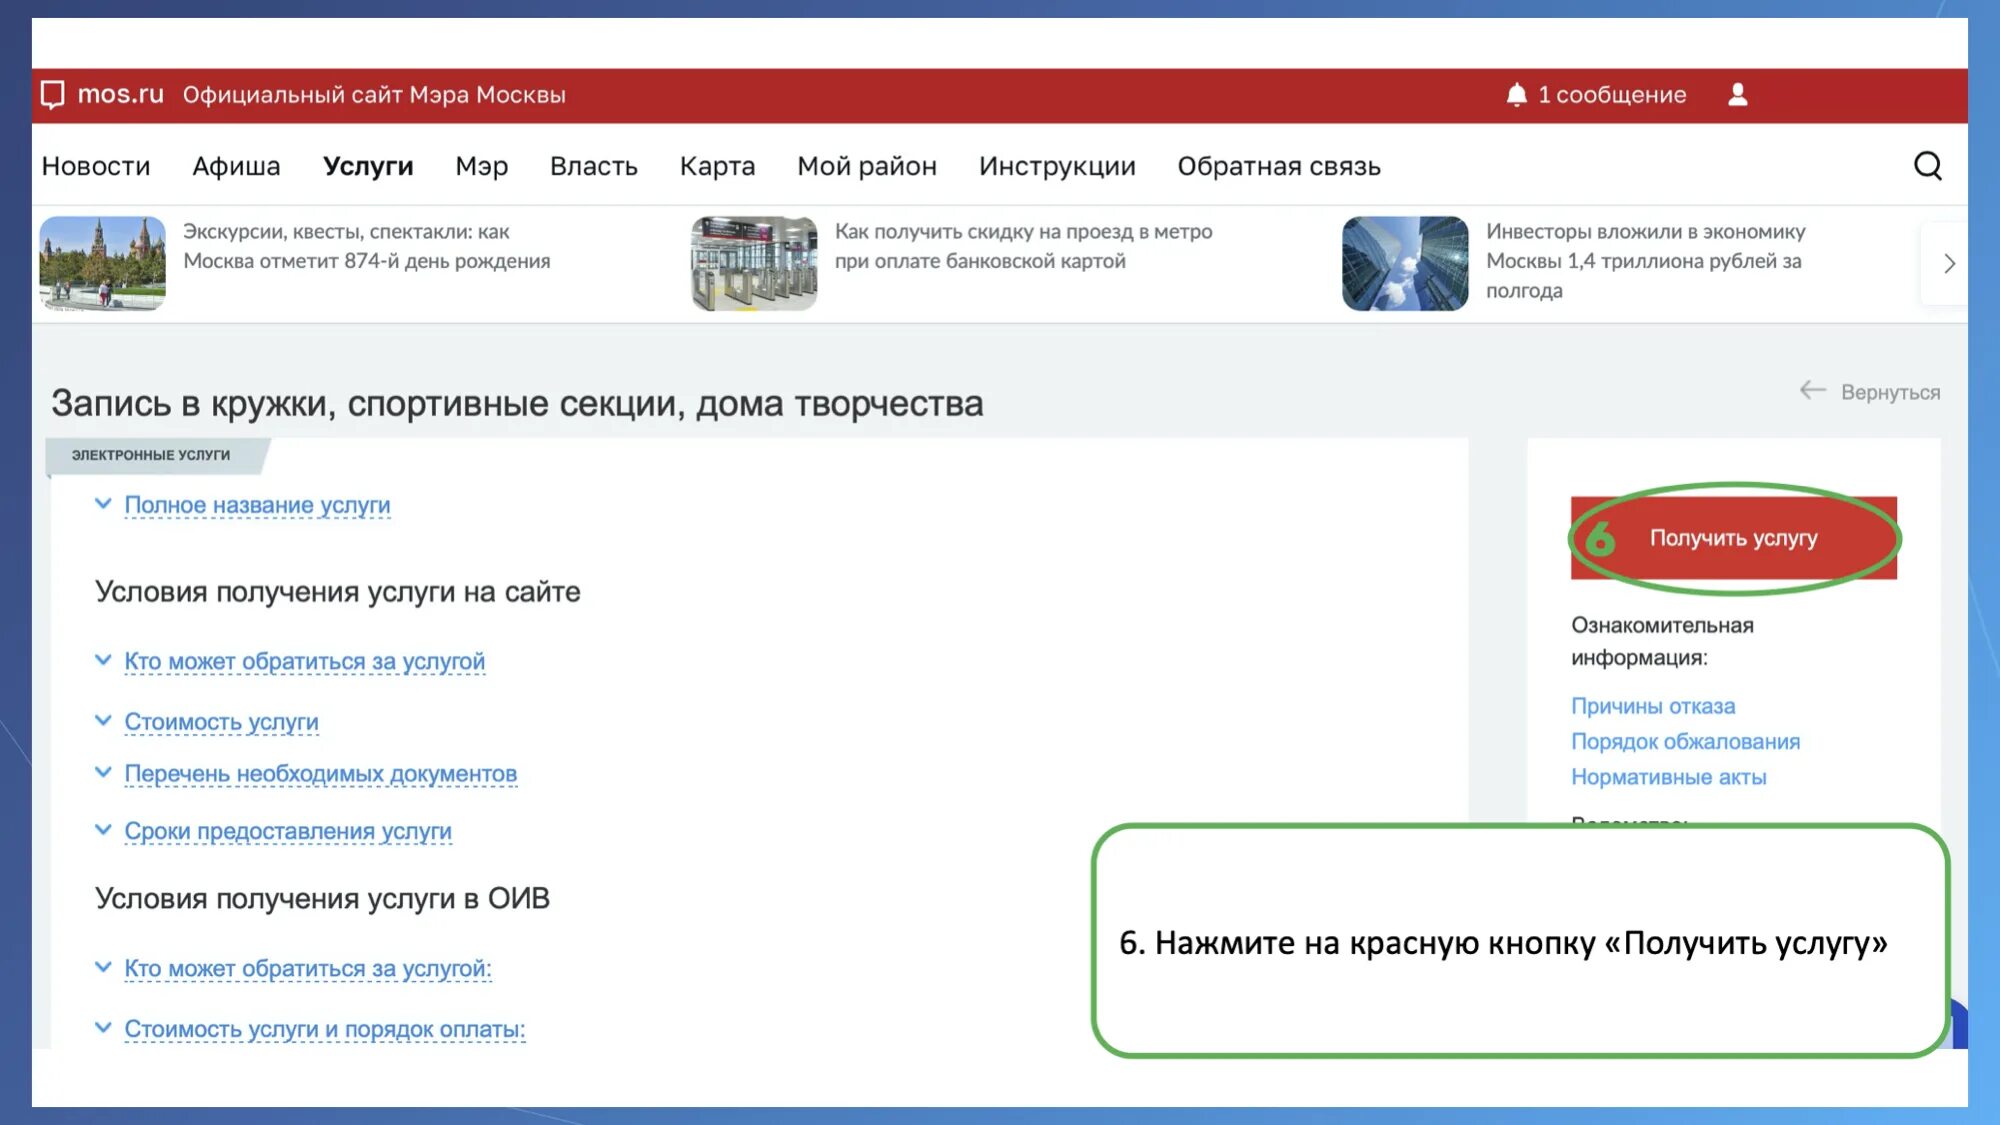Click Официальный сайт Мэра Москвы header text
The width and height of the screenshot is (2000, 1125).
tap(374, 95)
